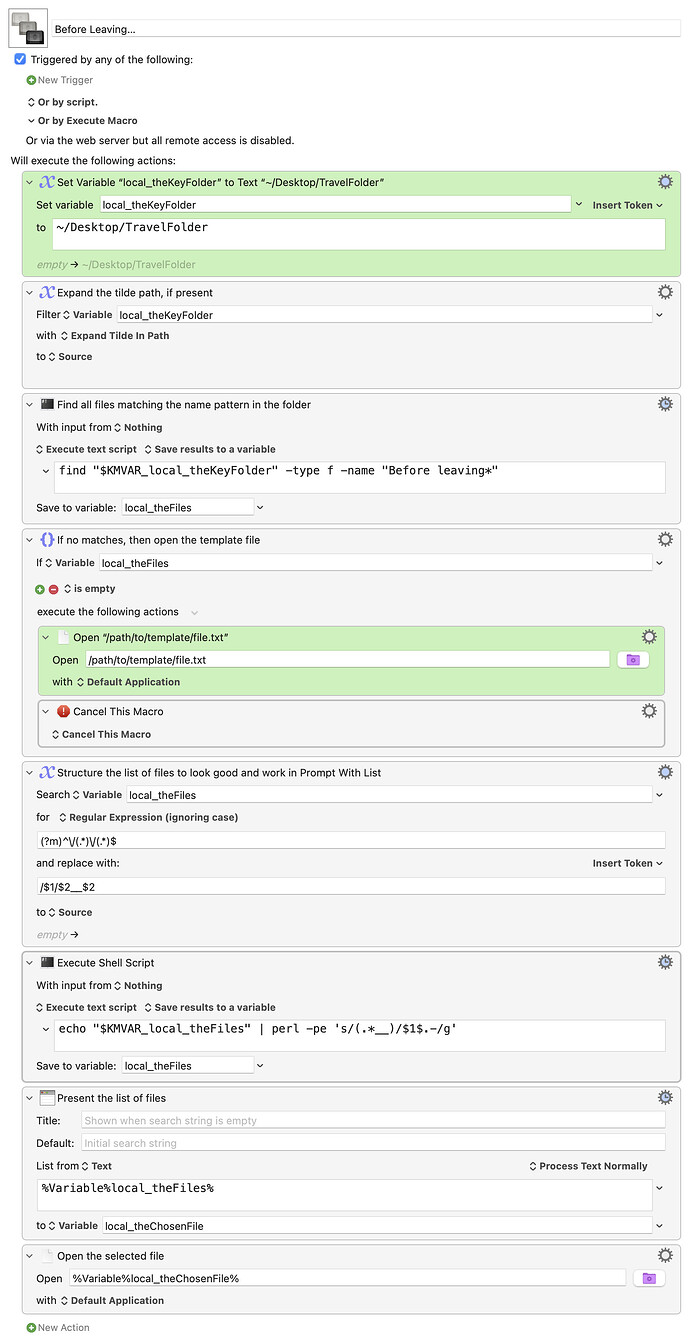Viewport: 690px width, 1340px height.
Task: Open gear menu for Structure the list action
Action: pyautogui.click(x=665, y=772)
